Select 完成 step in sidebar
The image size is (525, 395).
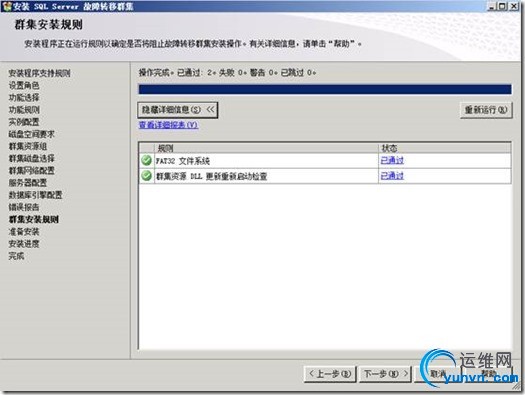pyautogui.click(x=16, y=256)
